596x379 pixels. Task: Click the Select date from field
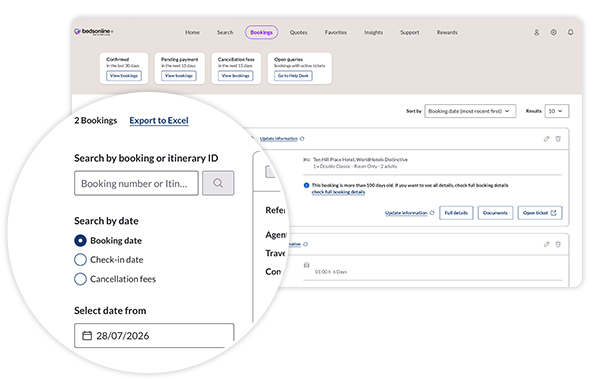[x=154, y=335]
